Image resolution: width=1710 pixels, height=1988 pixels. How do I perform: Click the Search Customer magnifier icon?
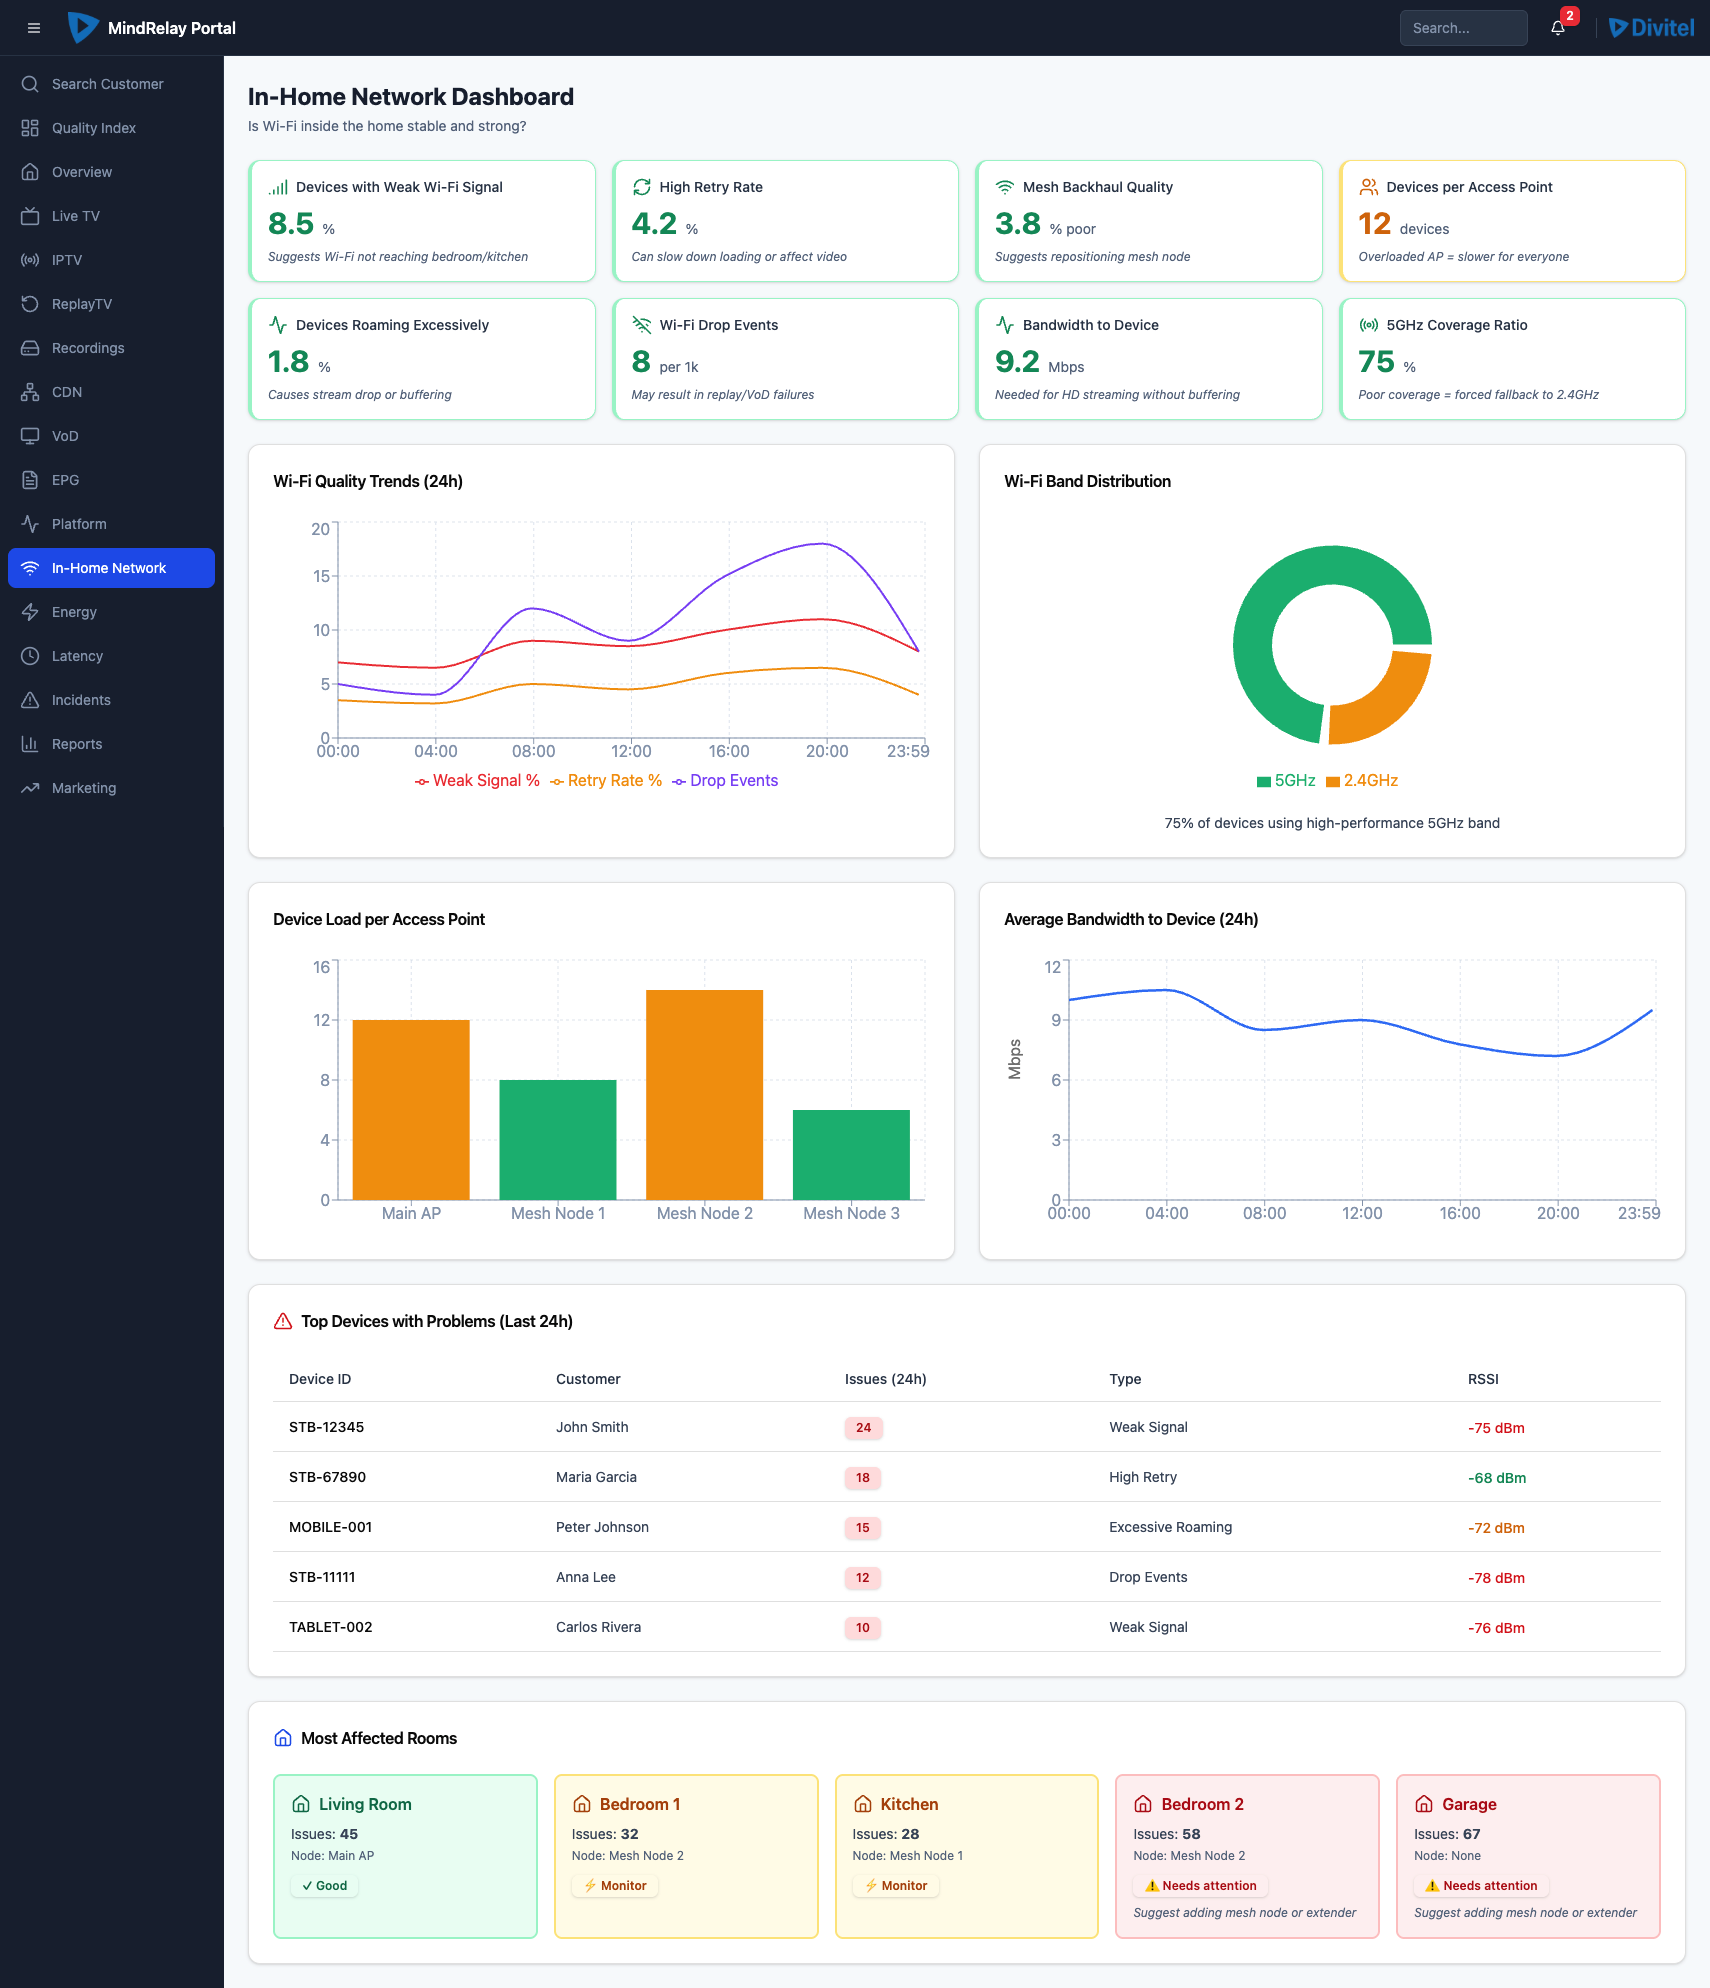click(x=30, y=84)
